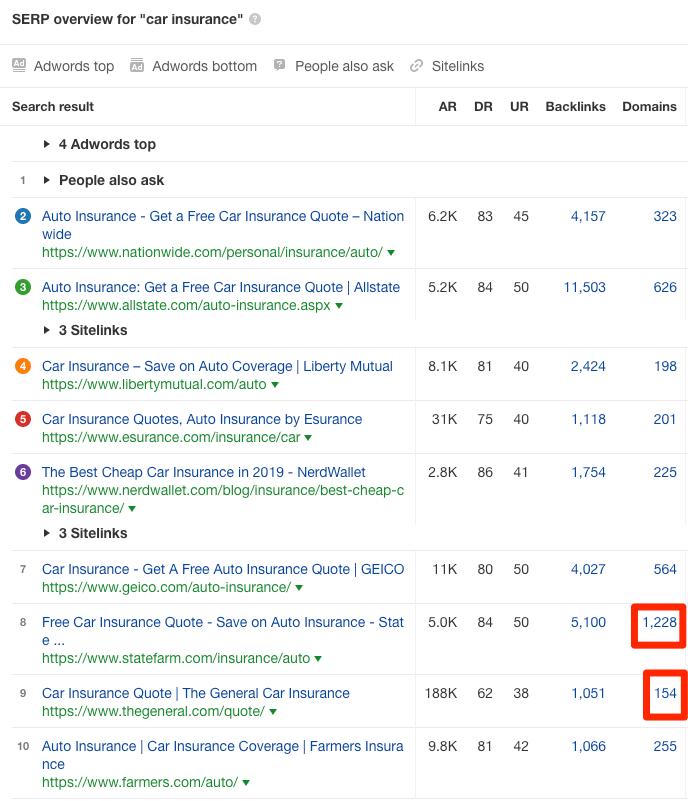Toggle the "Adwords top" filter
Screen dimensions: 688x801
point(63,66)
